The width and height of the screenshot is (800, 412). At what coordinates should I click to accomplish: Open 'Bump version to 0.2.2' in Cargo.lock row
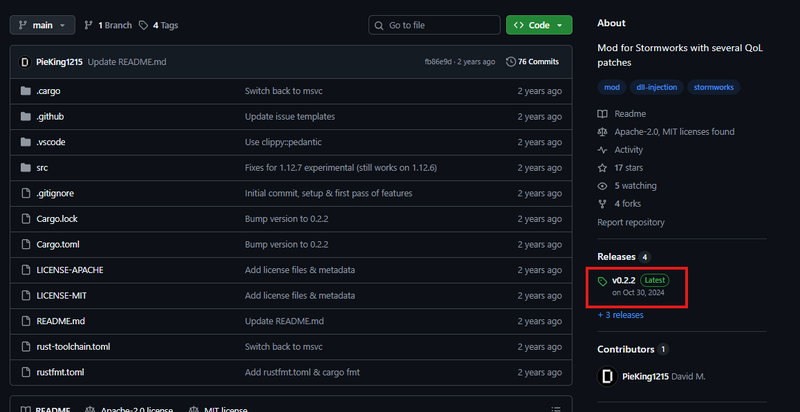(287, 219)
